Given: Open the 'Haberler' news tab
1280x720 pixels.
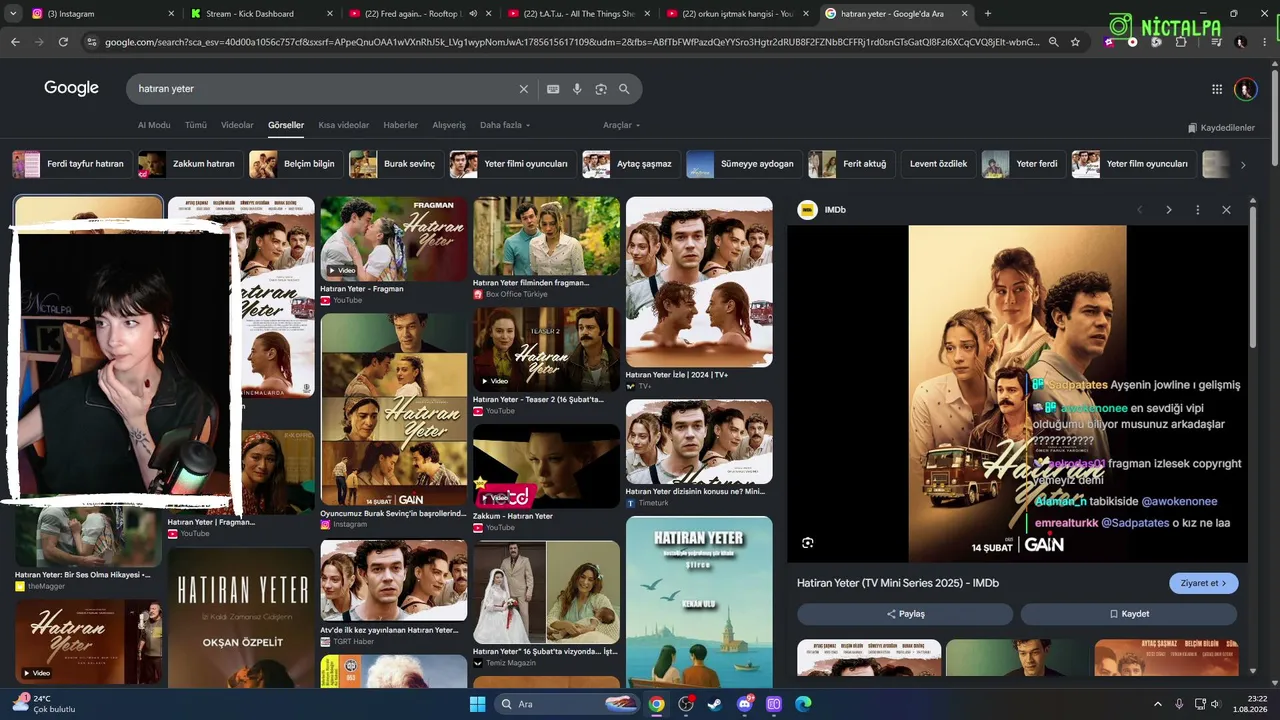Looking at the screenshot, I should 401,125.
